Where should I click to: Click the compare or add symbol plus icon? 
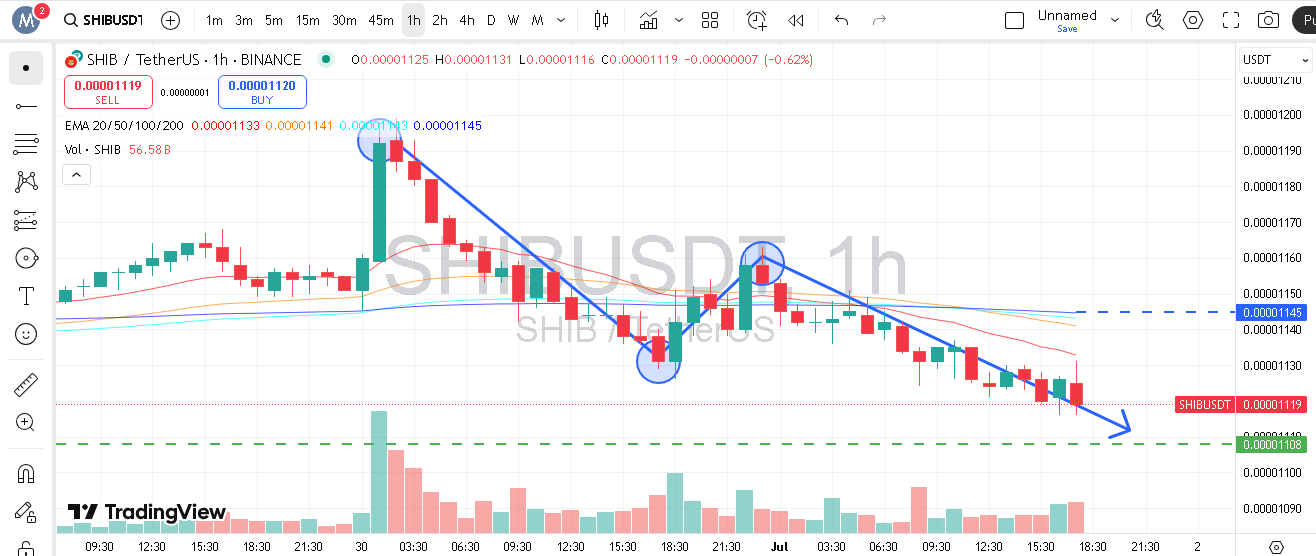pos(171,20)
